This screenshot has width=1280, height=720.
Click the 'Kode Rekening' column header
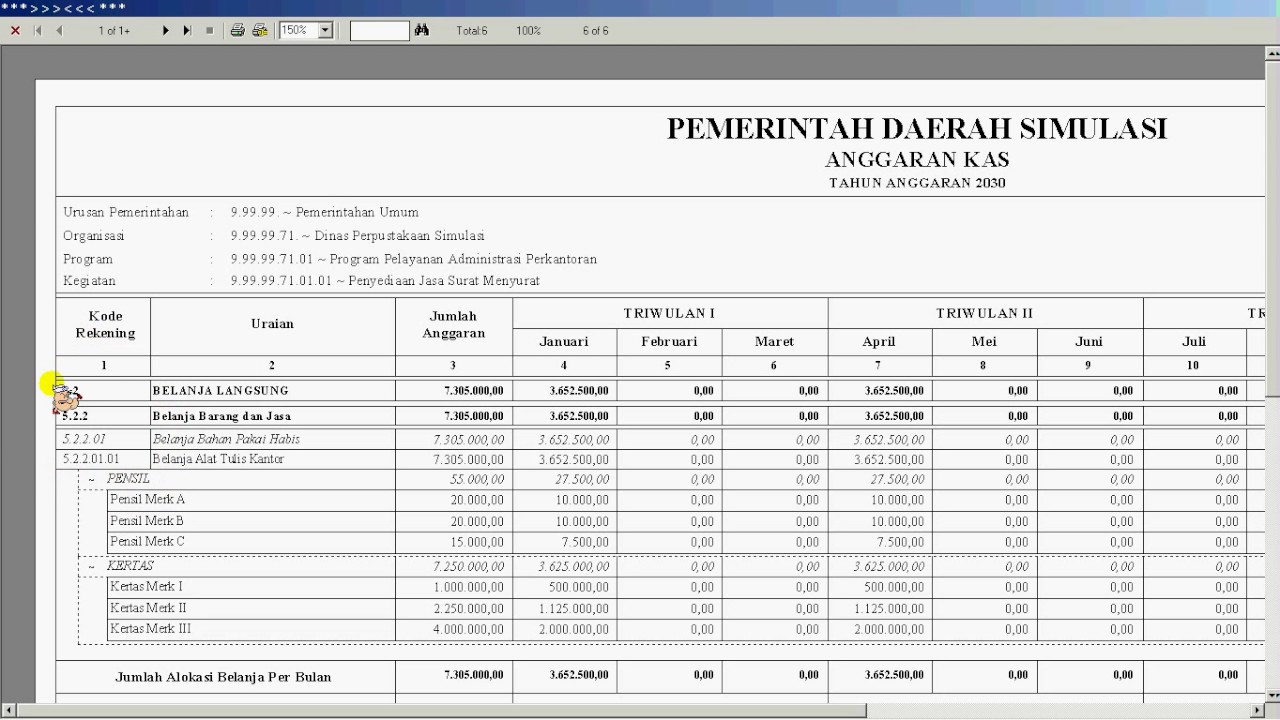pos(104,325)
